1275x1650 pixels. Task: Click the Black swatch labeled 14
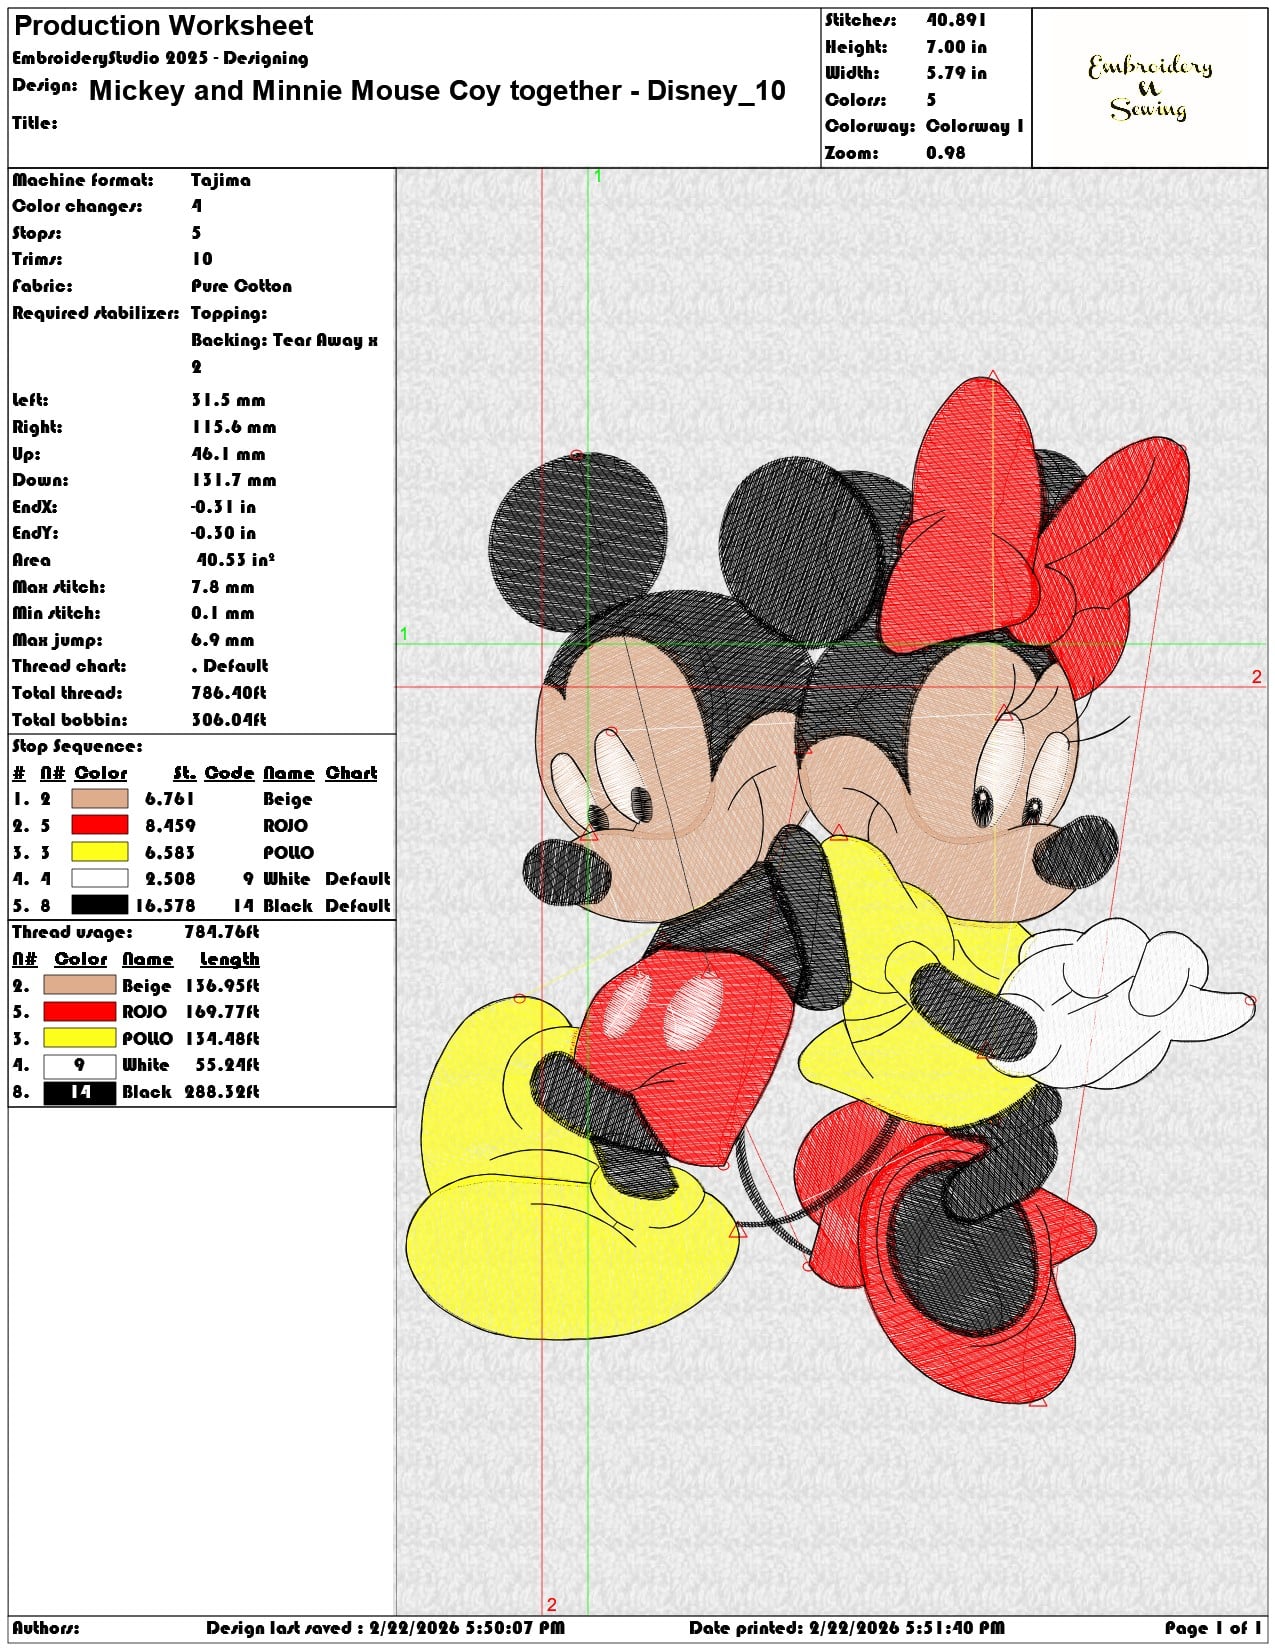[80, 1092]
